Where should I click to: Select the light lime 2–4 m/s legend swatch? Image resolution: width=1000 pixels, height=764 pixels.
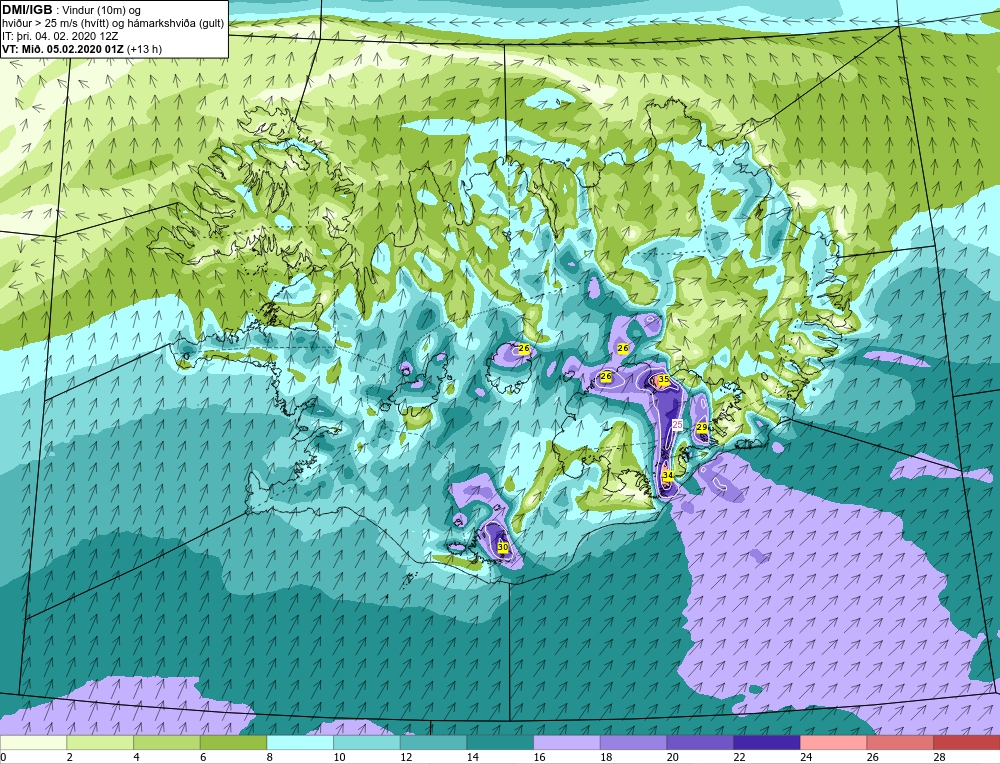pos(100,743)
